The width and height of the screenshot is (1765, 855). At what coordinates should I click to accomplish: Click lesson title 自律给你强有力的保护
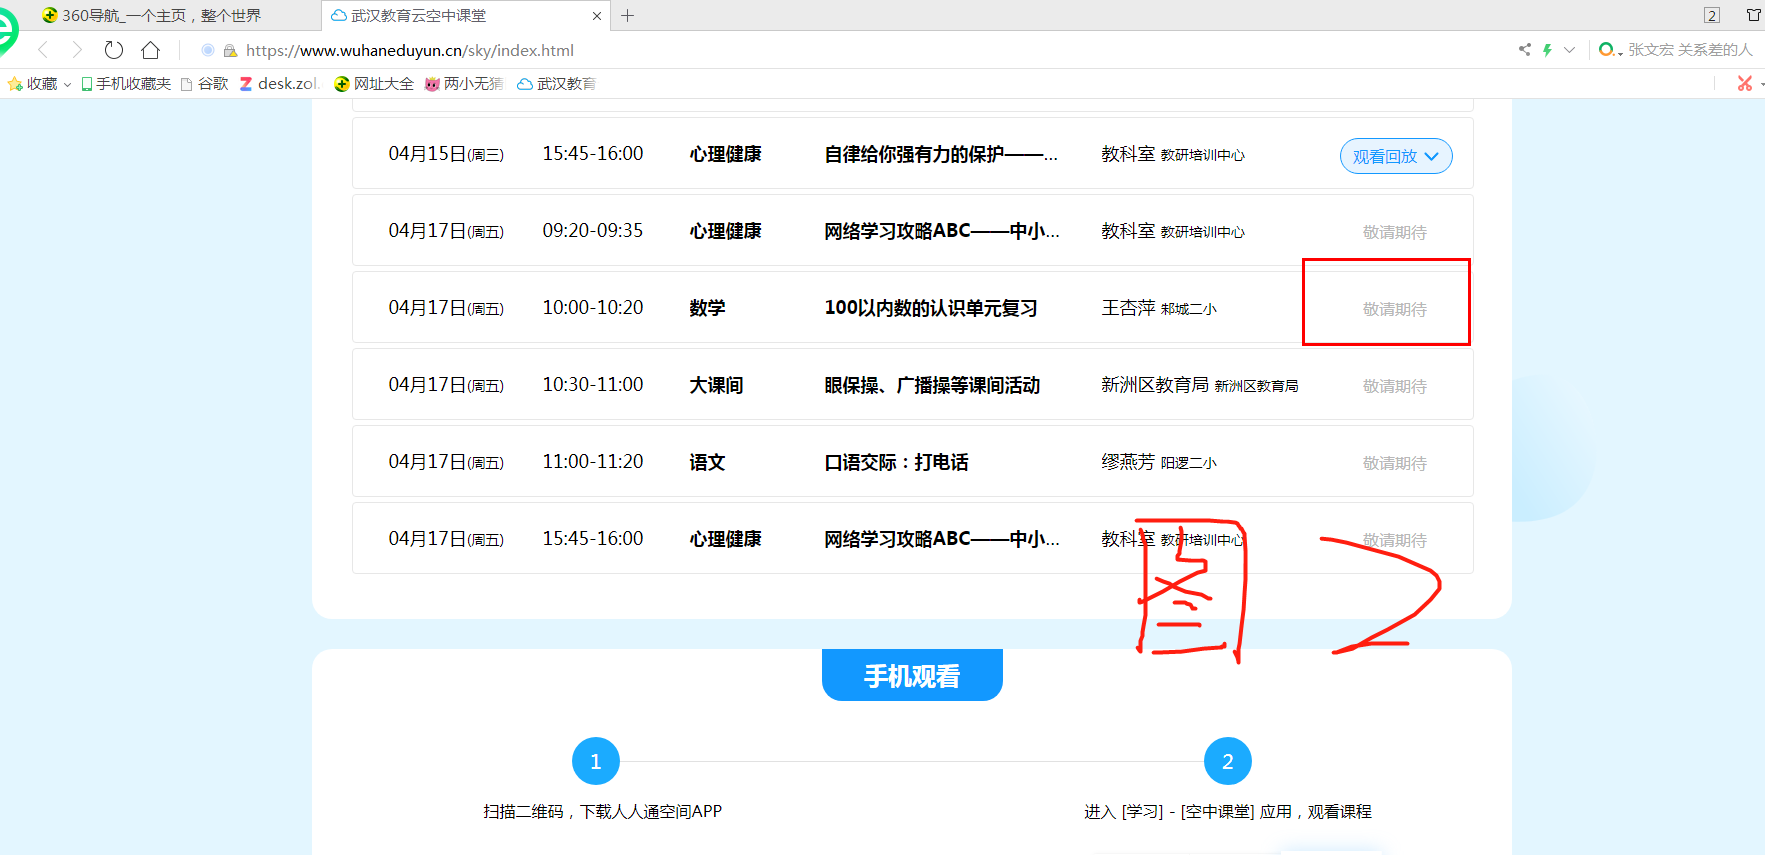(941, 154)
